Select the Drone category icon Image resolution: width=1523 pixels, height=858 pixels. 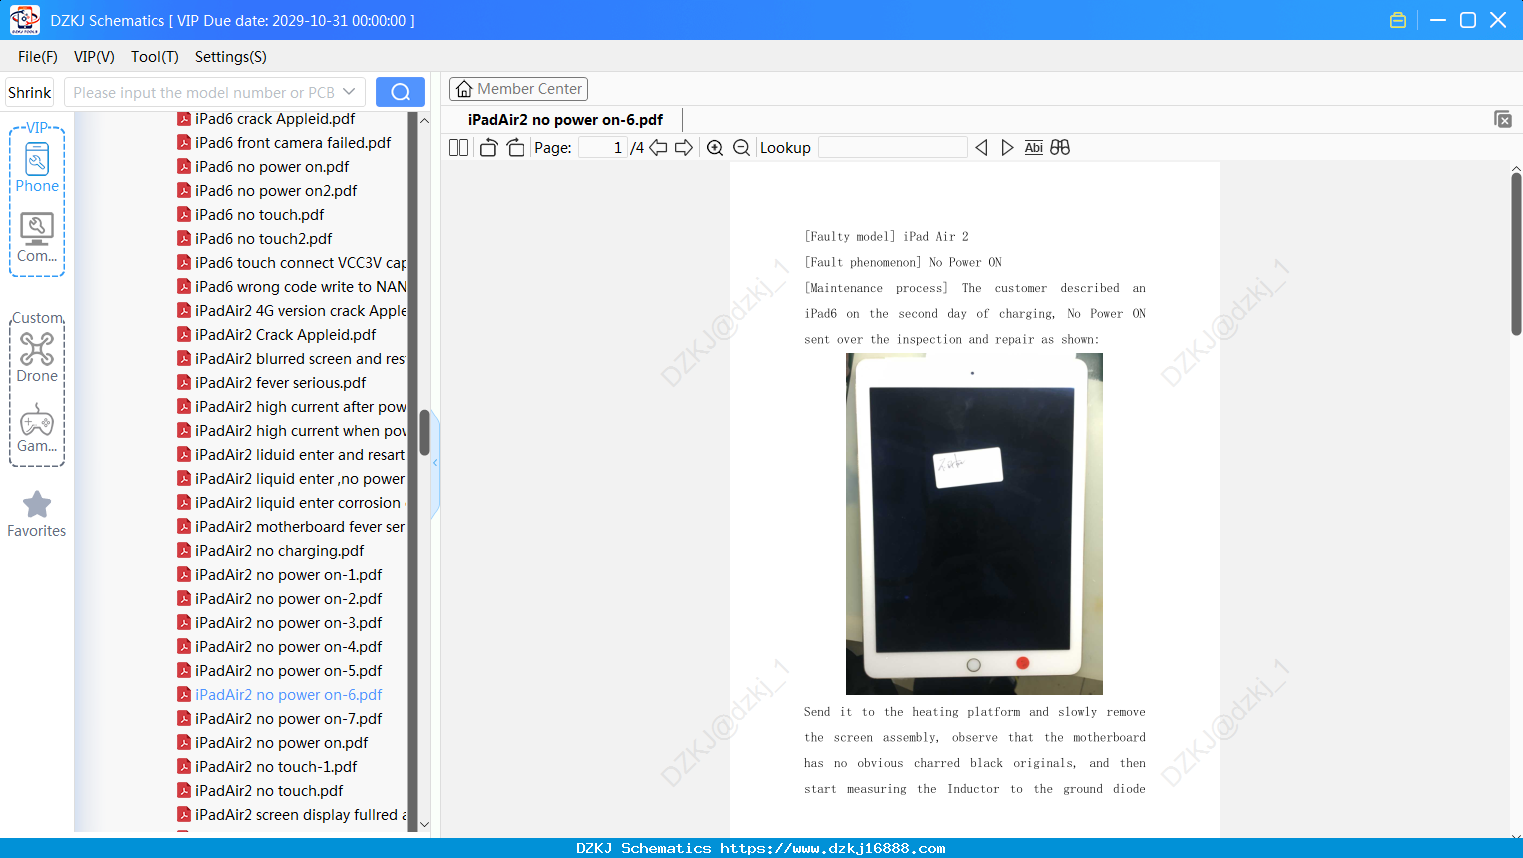37,357
